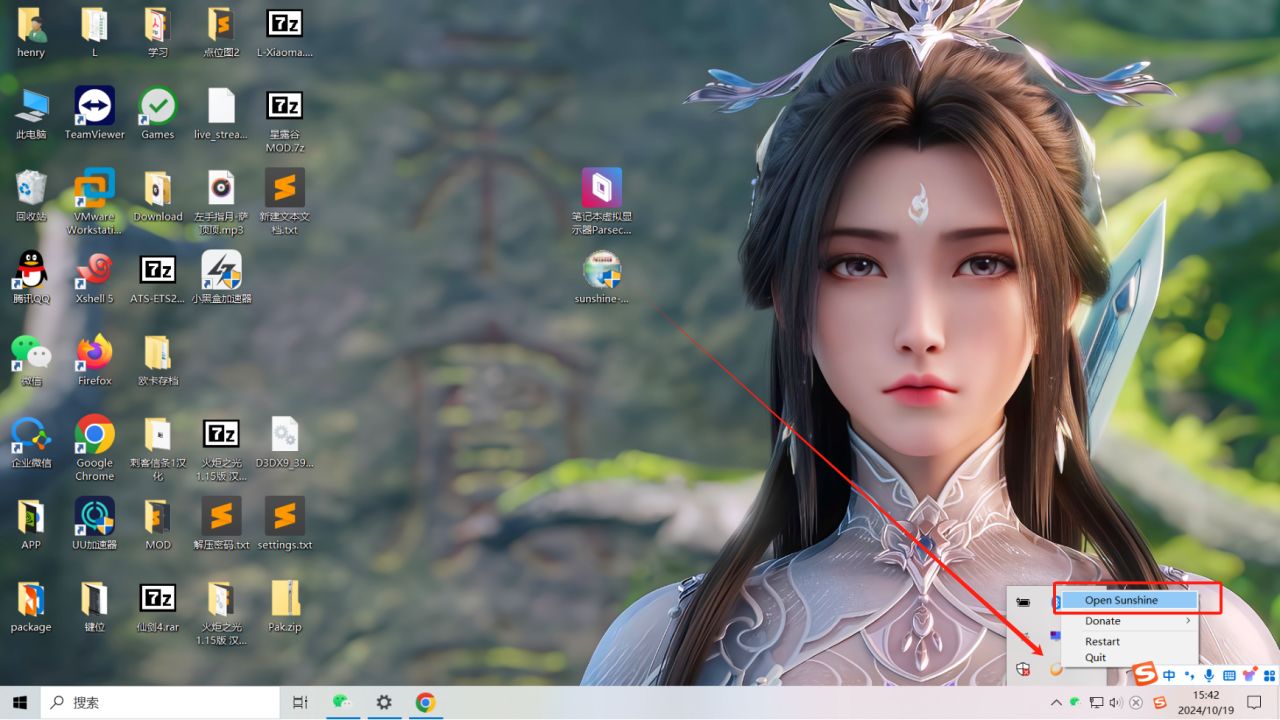
Task: Select Restart from the Sunshine menu
Action: pyautogui.click(x=1129, y=641)
